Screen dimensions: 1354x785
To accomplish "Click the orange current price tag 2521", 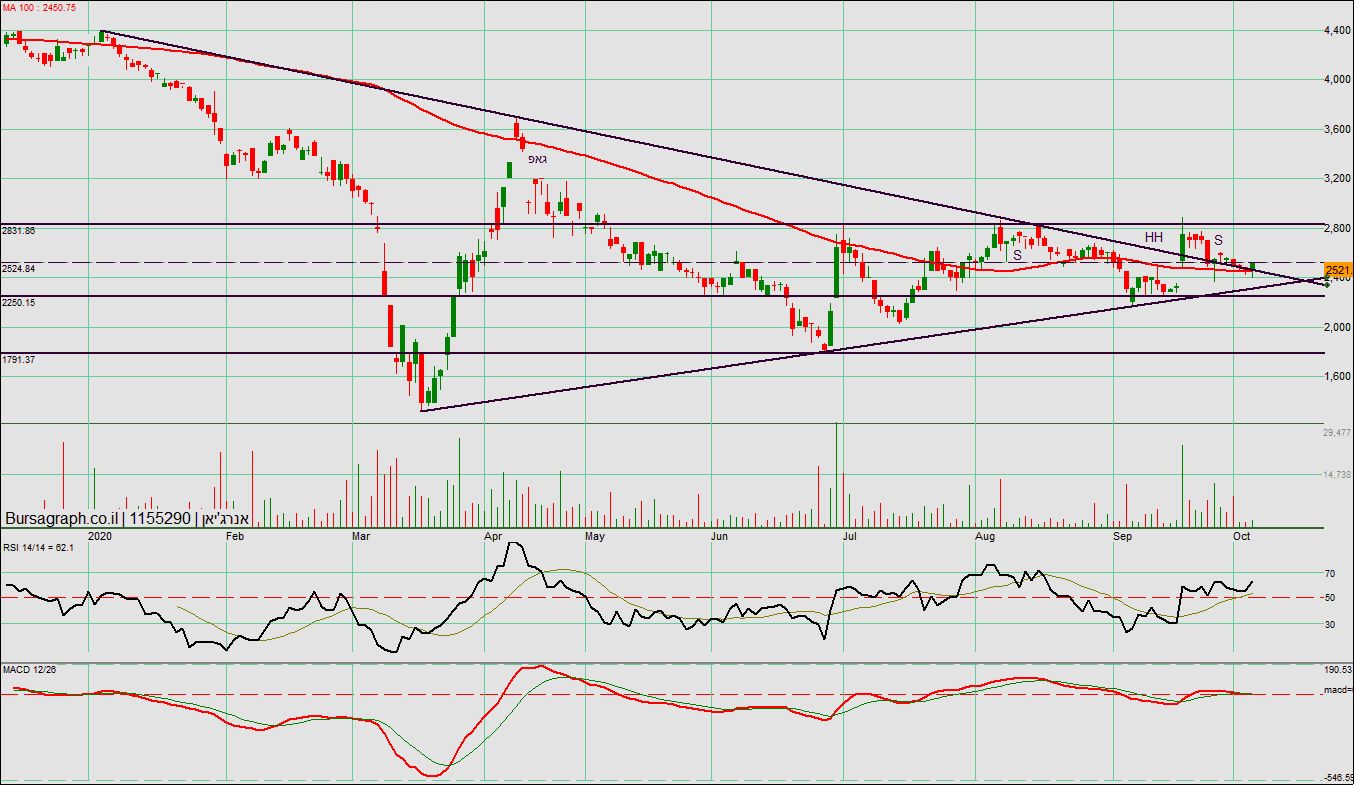I will click(x=1338, y=270).
